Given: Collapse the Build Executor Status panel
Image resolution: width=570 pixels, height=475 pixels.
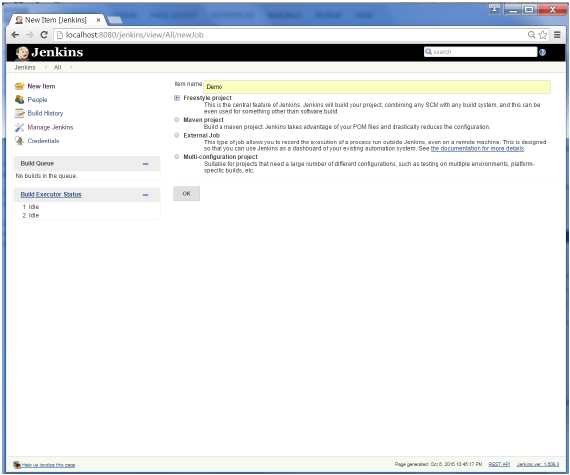Looking at the screenshot, I should [x=145, y=195].
